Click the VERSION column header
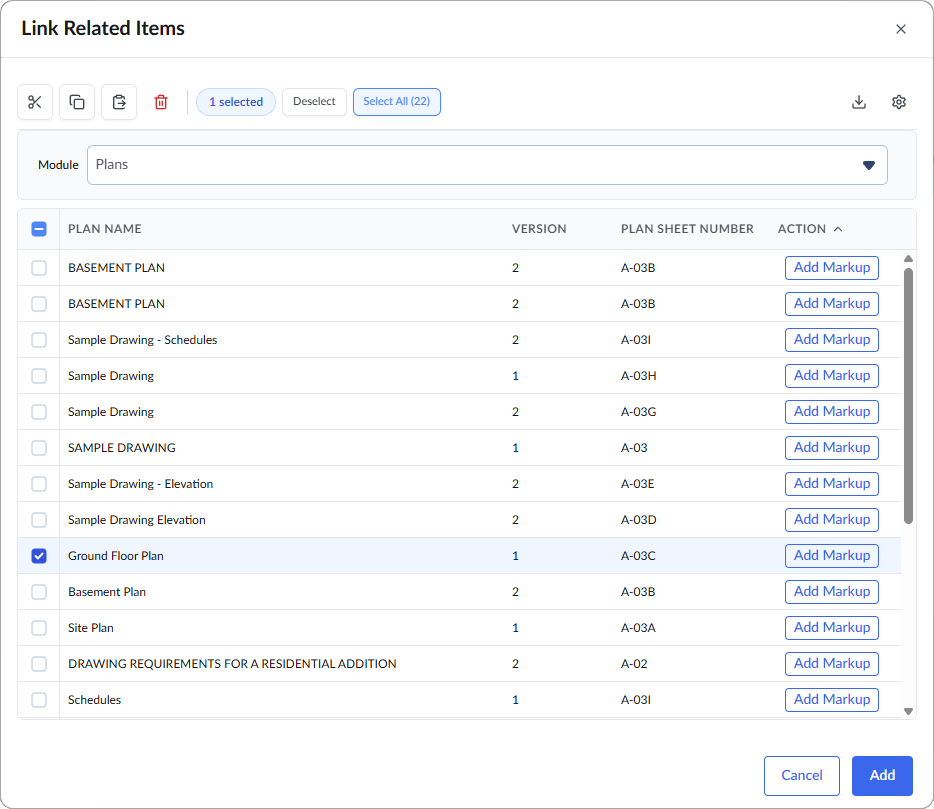The height and width of the screenshot is (809, 934). point(538,229)
